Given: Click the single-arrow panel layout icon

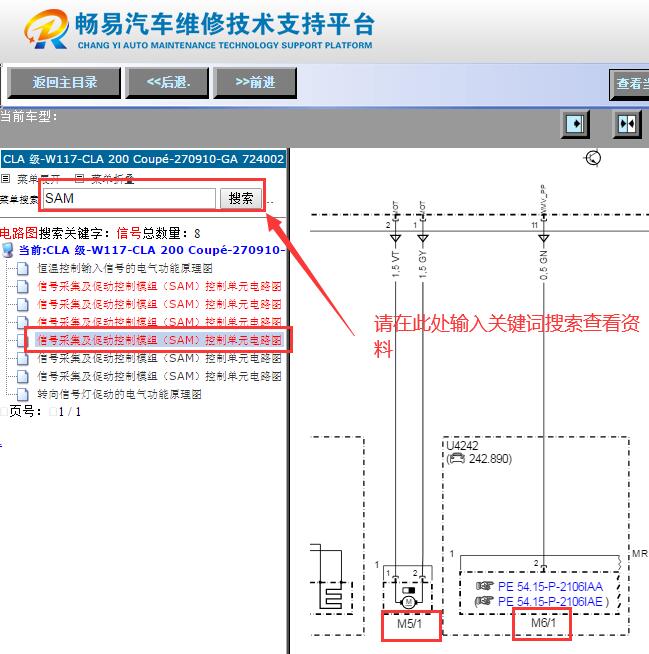Looking at the screenshot, I should (x=575, y=124).
